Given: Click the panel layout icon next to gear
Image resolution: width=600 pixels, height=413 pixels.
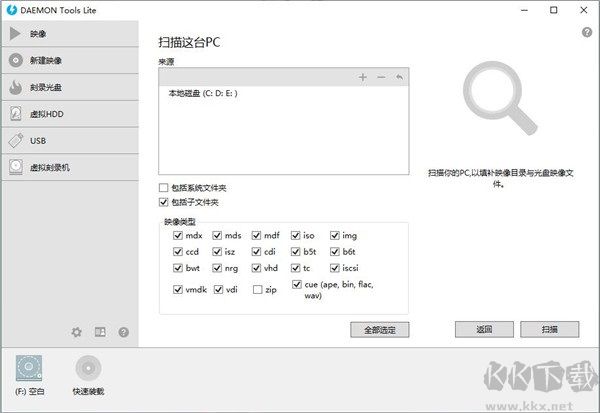Looking at the screenshot, I should [x=100, y=332].
